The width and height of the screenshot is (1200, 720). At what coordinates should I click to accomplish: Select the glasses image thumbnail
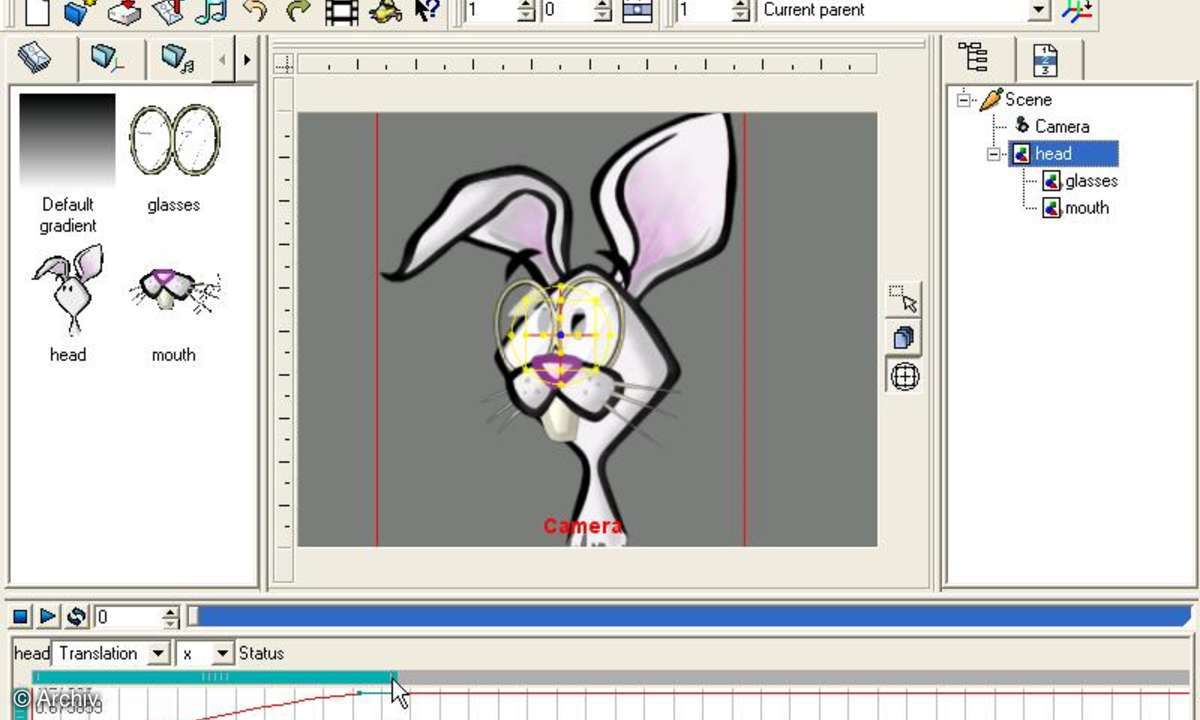tap(174, 141)
